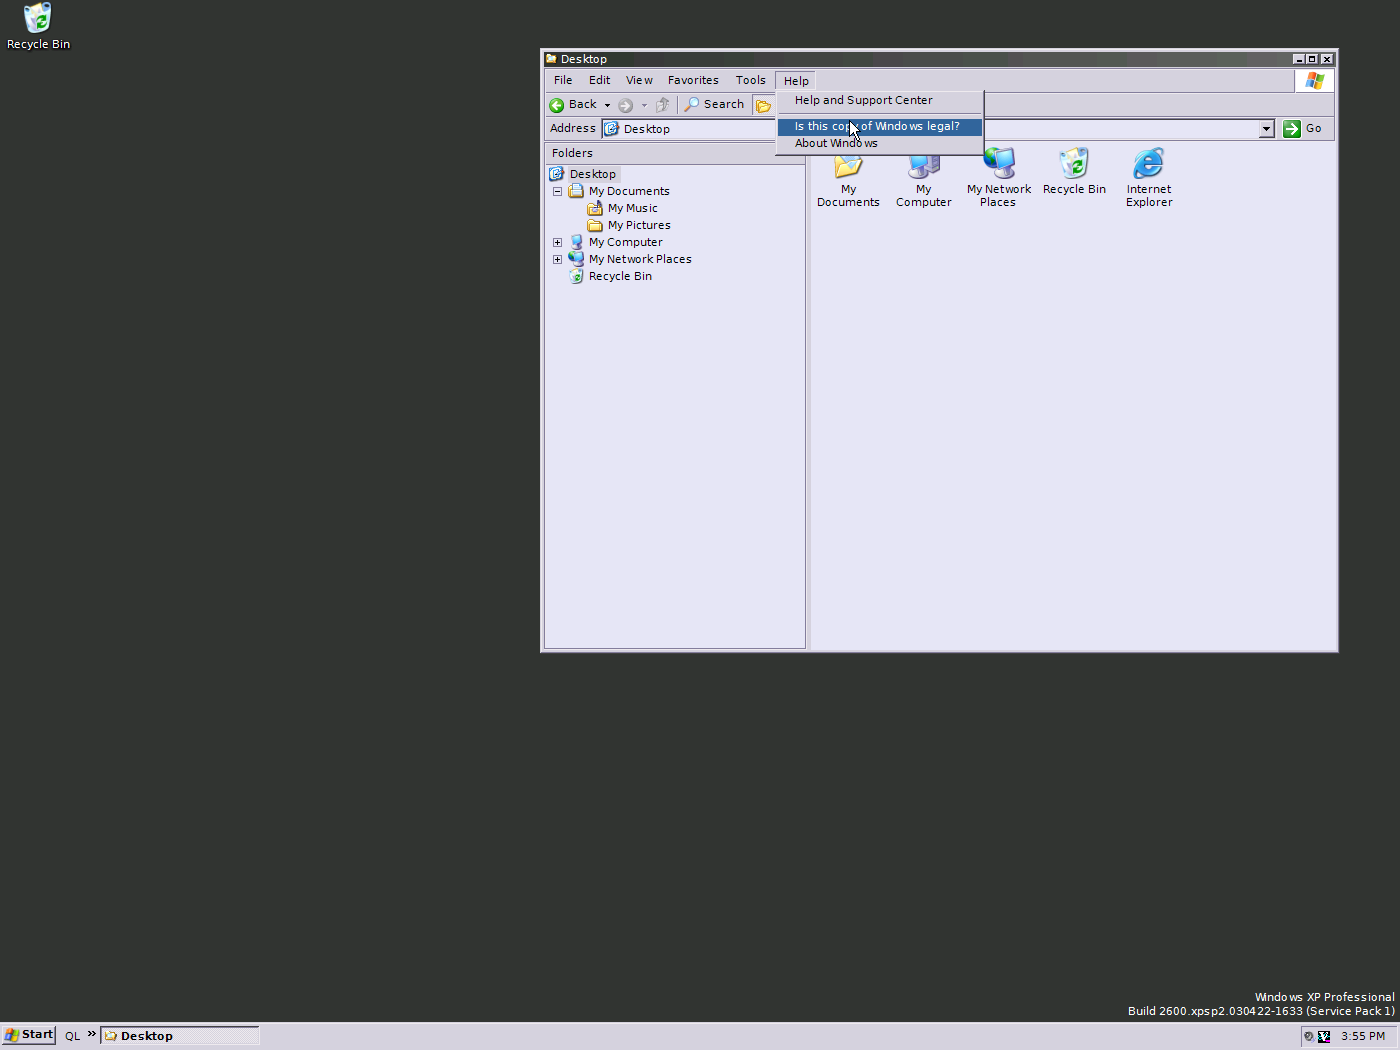Viewport: 1400px width, 1050px height.
Task: Collapse the My Documents tree node
Action: [557, 191]
